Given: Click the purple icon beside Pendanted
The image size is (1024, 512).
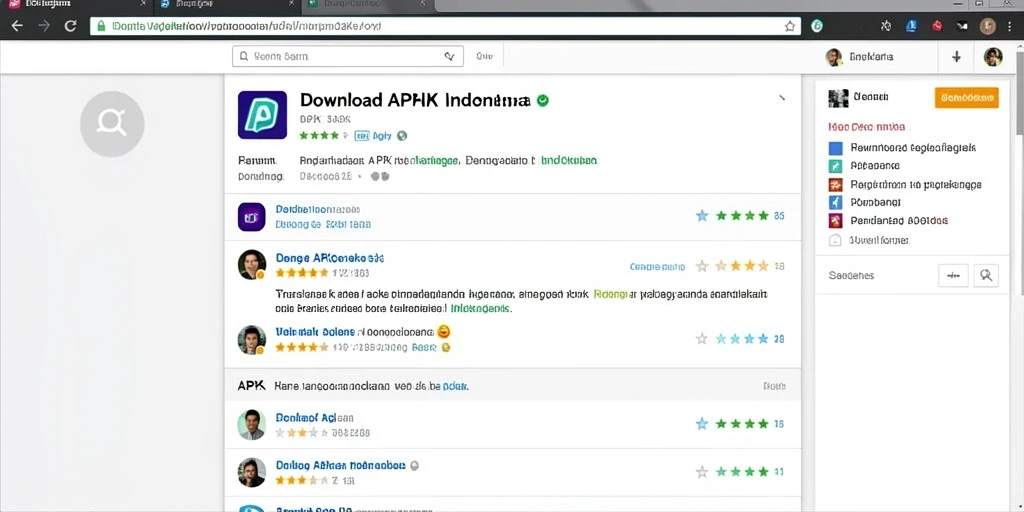Looking at the screenshot, I should 835,221.
